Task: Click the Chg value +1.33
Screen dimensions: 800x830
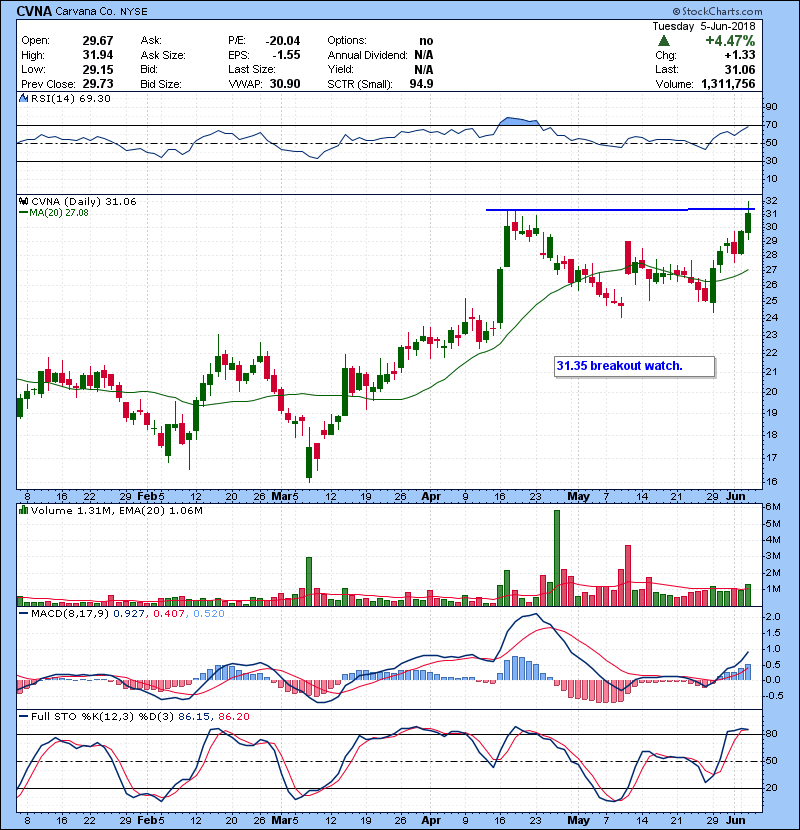Action: point(740,55)
